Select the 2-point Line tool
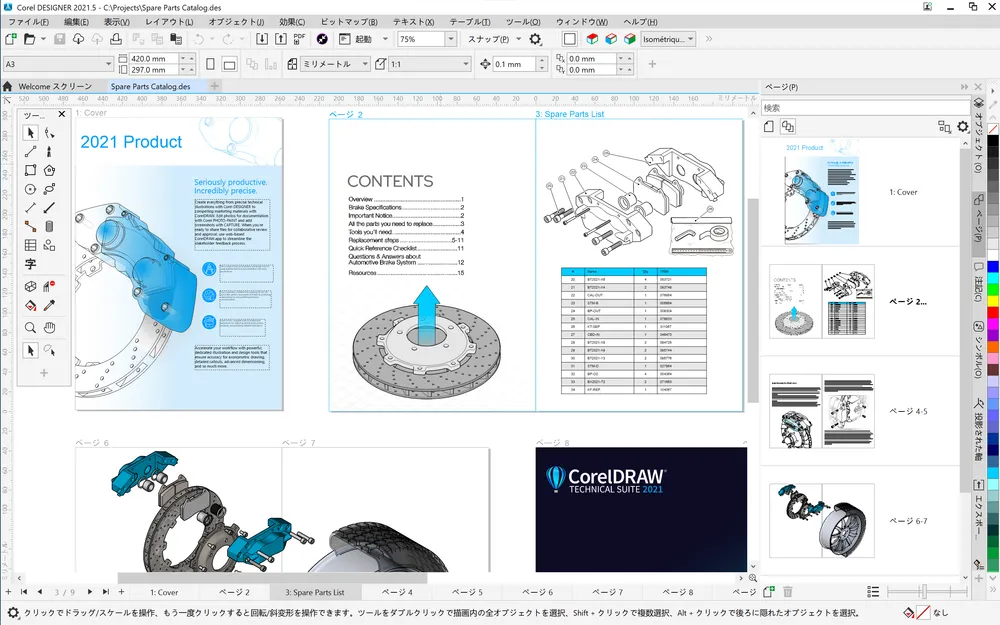Screen dimensions: 1000x625 tap(30, 152)
